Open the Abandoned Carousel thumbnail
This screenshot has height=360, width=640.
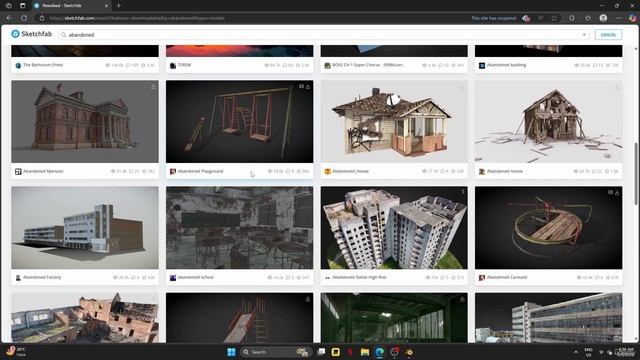coord(549,228)
